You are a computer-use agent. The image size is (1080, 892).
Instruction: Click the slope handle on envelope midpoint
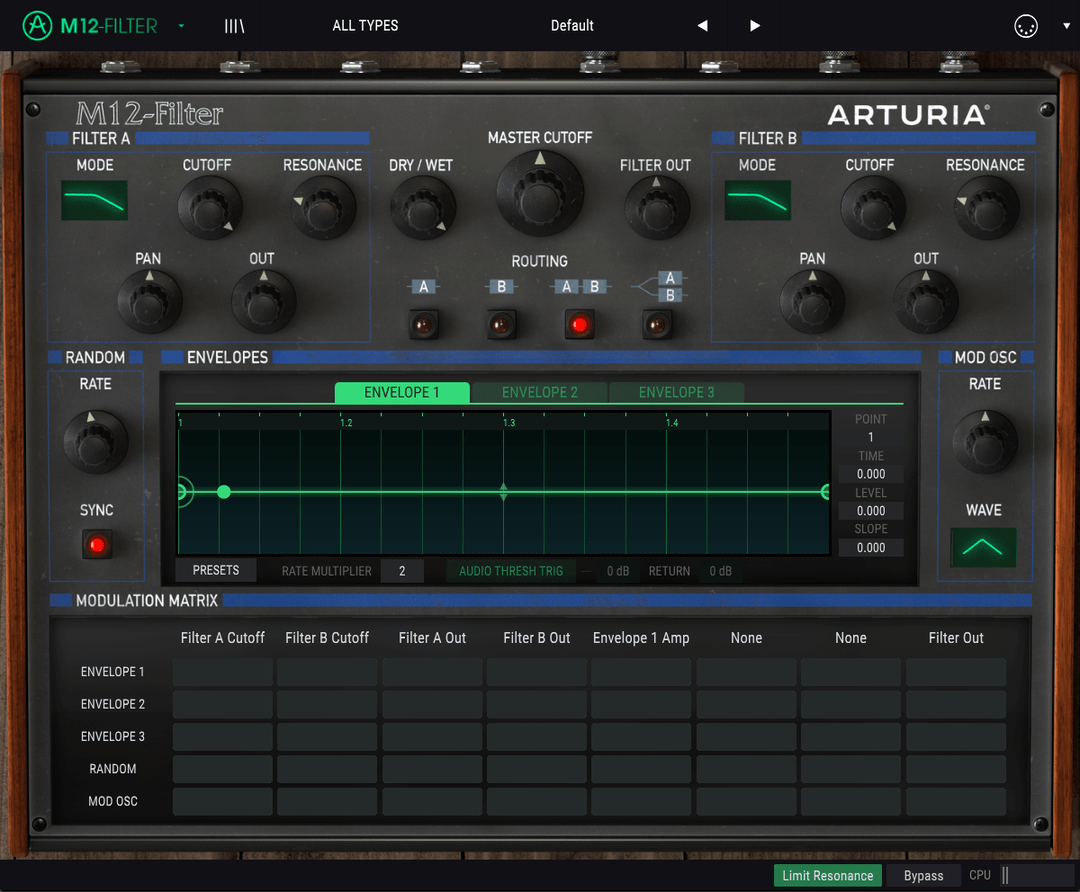503,492
